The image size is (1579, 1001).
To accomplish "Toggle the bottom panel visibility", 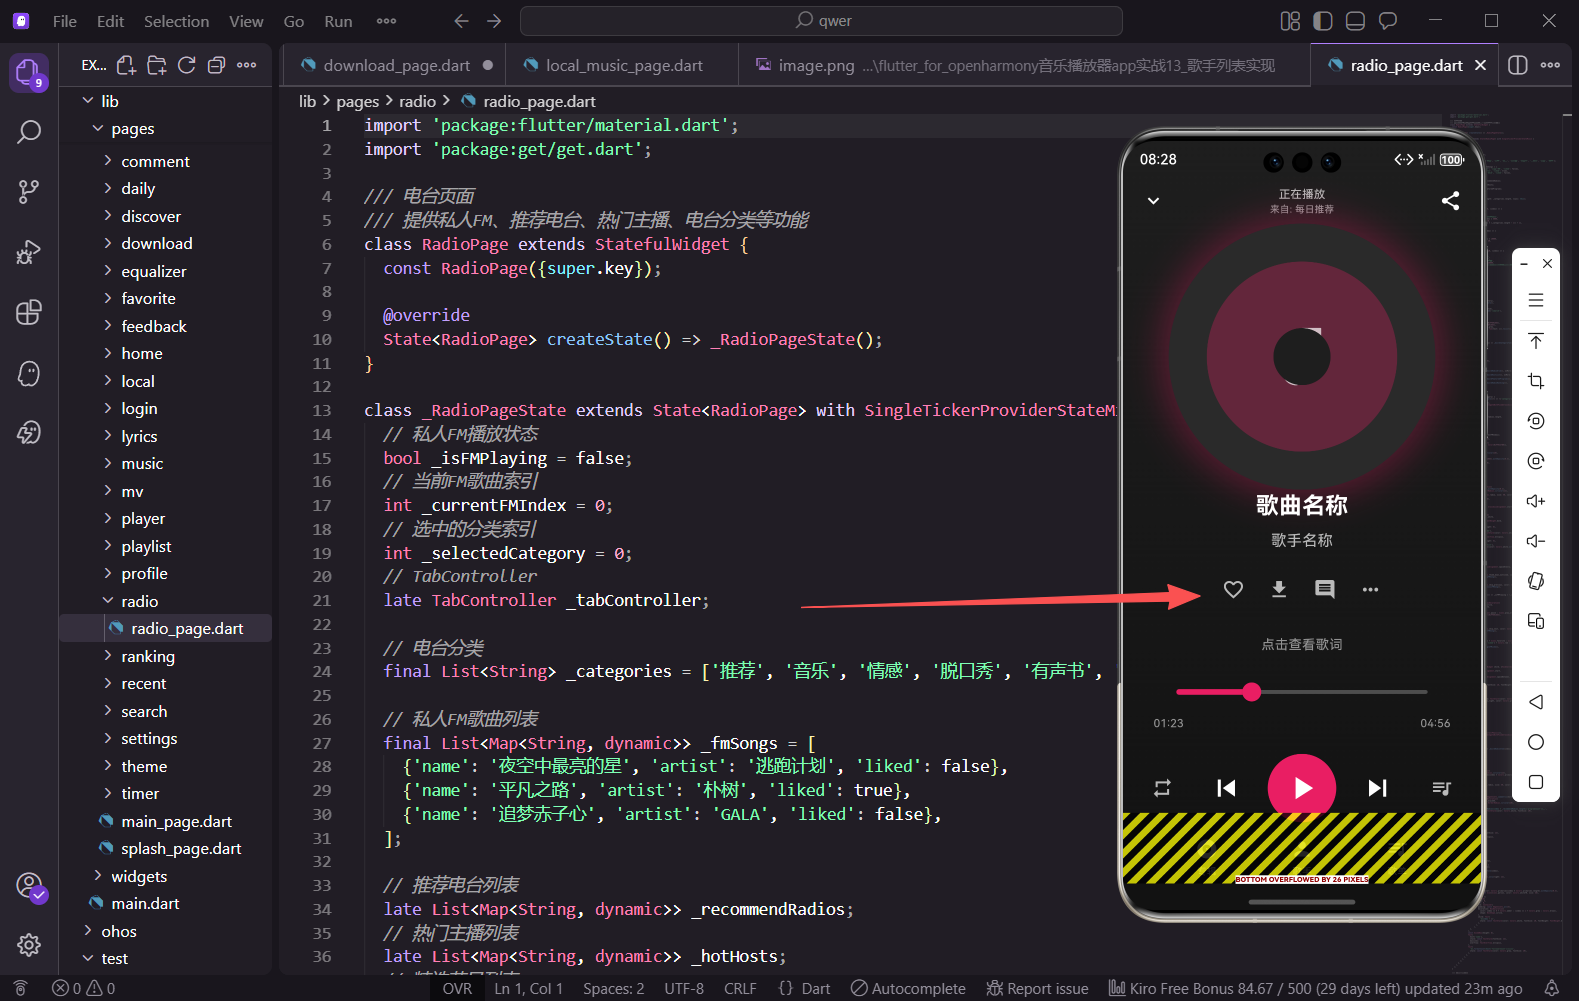I will (1356, 21).
